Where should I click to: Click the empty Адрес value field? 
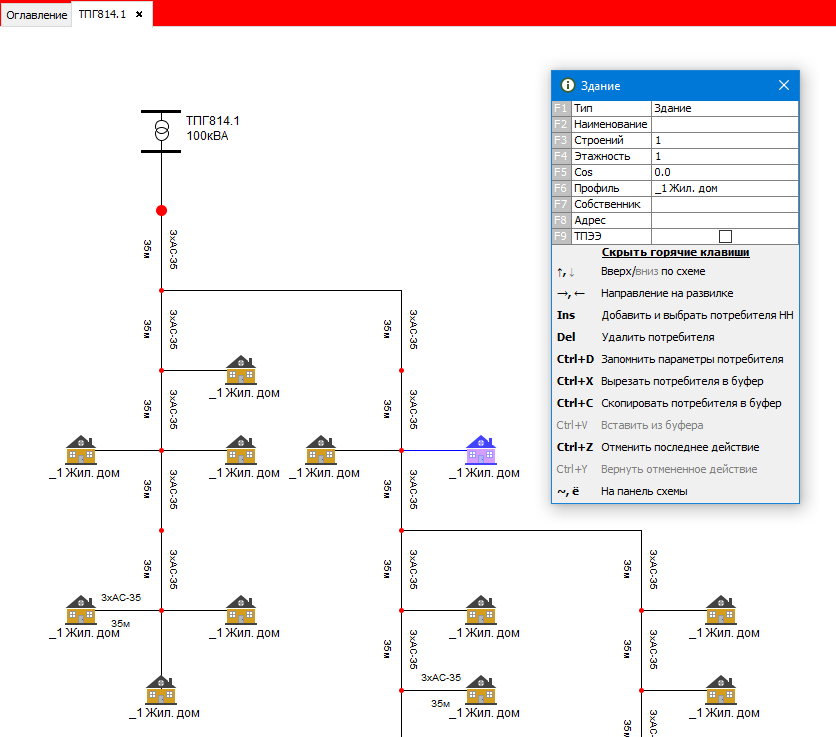(725, 220)
